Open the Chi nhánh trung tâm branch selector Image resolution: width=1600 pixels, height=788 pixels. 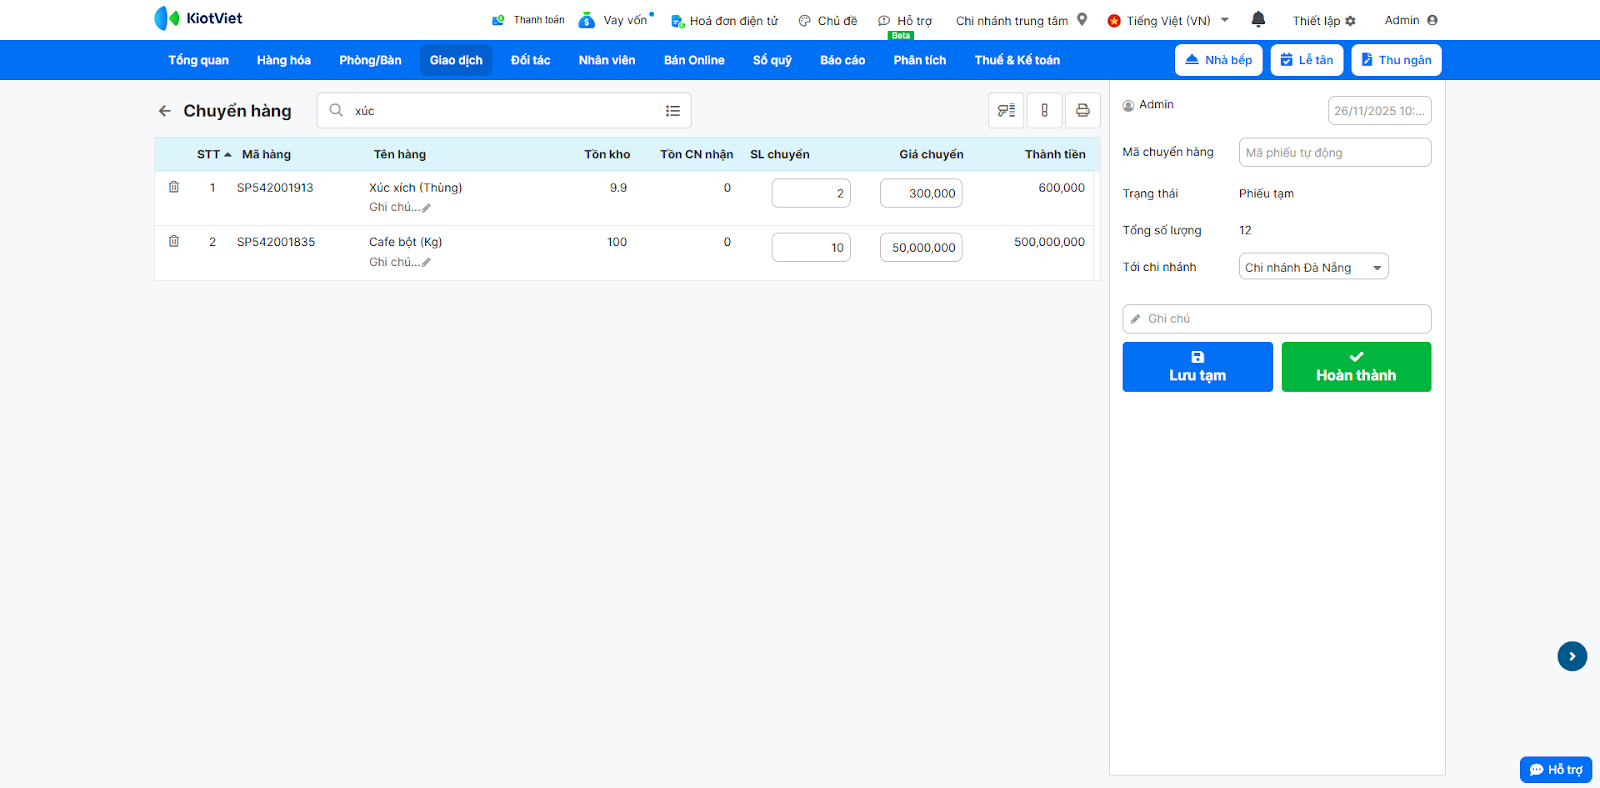tap(1021, 20)
